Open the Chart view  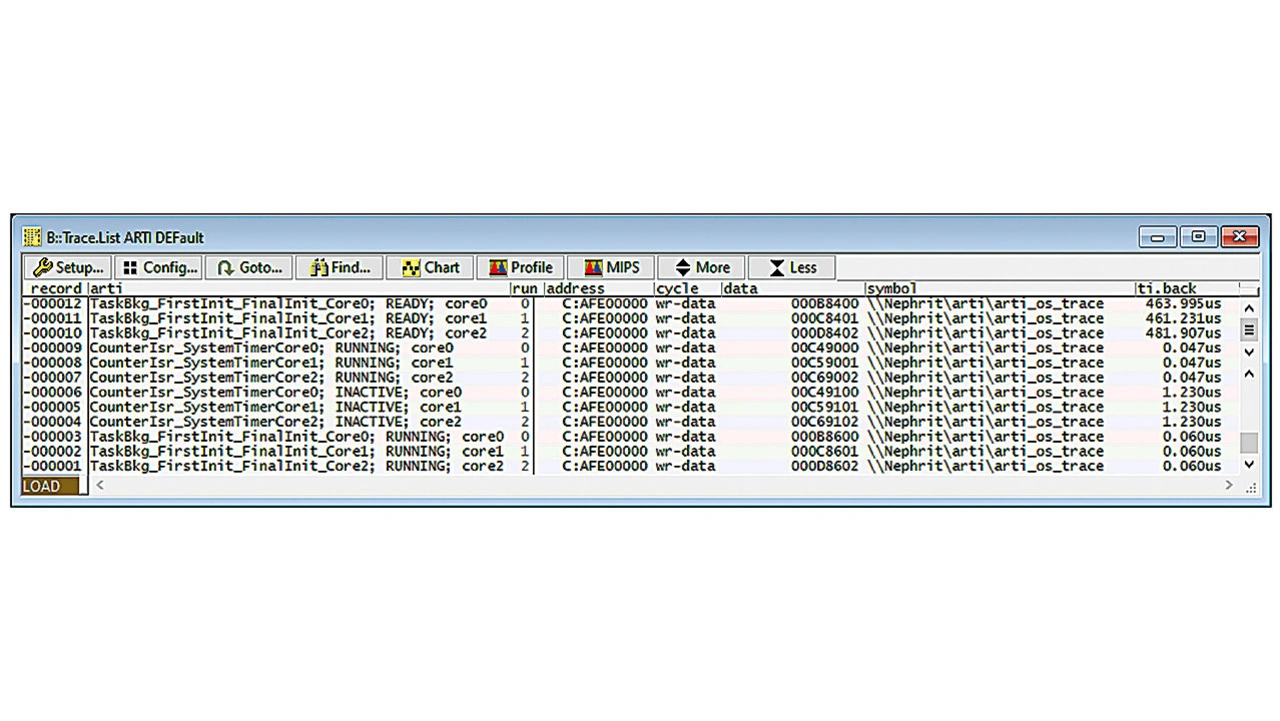pyautogui.click(x=430, y=268)
